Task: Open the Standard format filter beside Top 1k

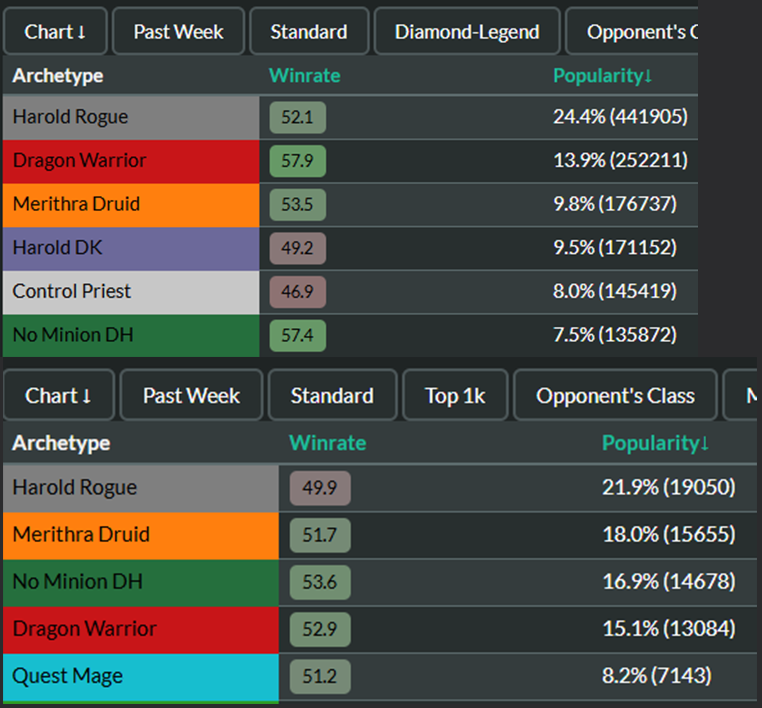Action: point(332,396)
